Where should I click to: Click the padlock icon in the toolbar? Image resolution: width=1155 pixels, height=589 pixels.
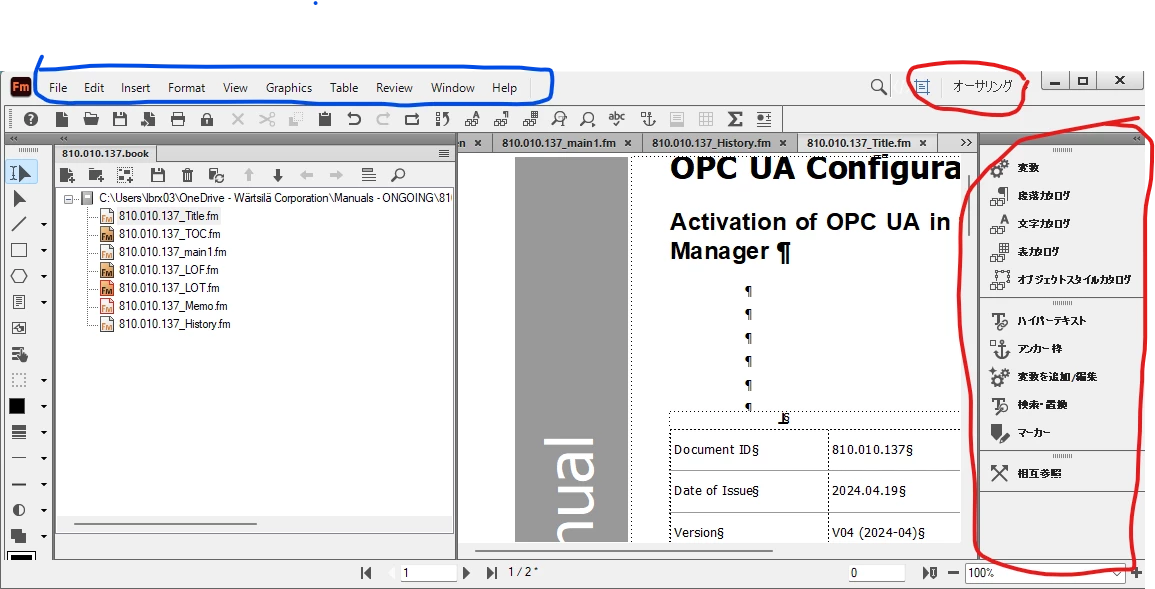pyautogui.click(x=207, y=119)
